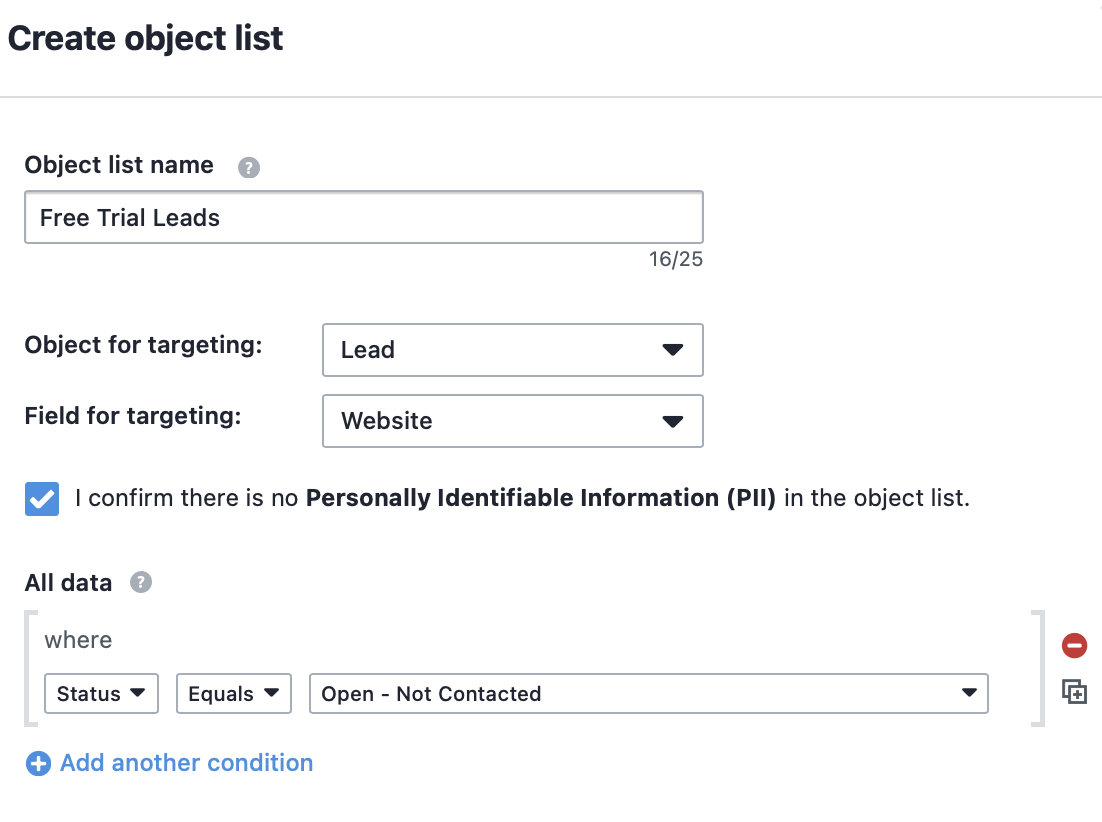The width and height of the screenshot is (1102, 822).
Task: Open the Open - Not Contacted value dropdown
Action: coord(649,693)
